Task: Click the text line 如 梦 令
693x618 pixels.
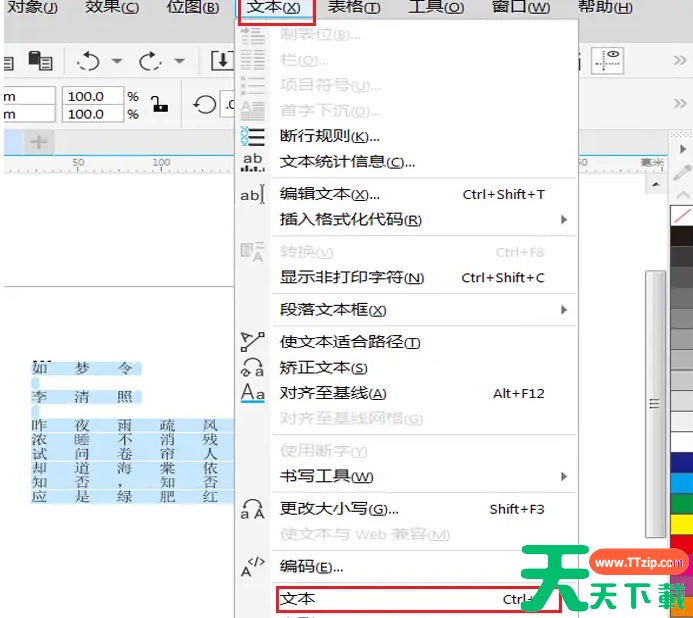Action: tap(87, 368)
